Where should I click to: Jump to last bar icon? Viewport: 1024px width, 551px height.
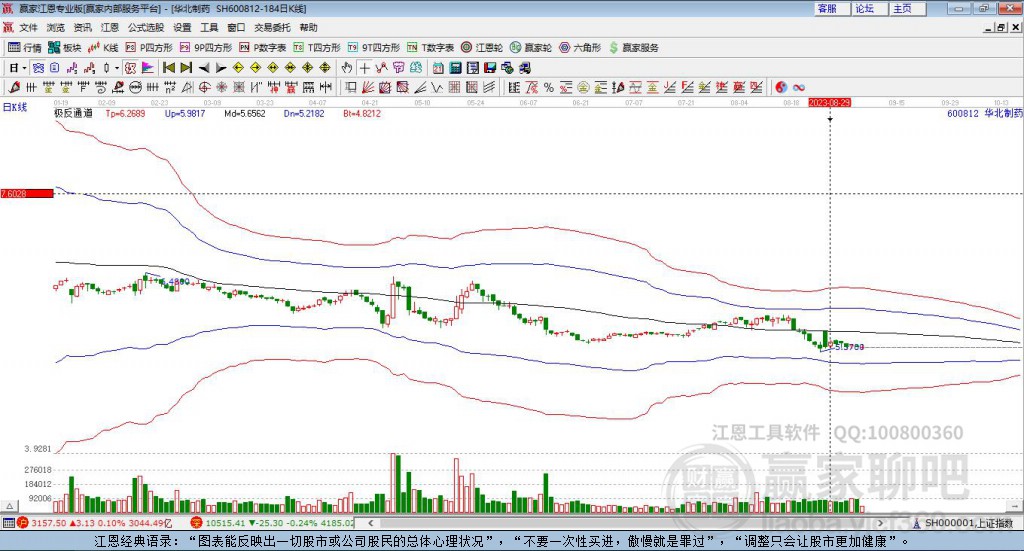point(186,68)
